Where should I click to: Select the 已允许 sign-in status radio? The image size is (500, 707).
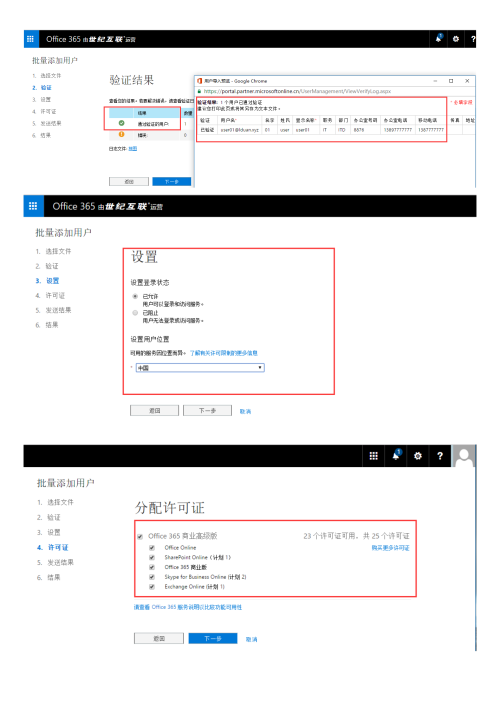click(x=135, y=296)
